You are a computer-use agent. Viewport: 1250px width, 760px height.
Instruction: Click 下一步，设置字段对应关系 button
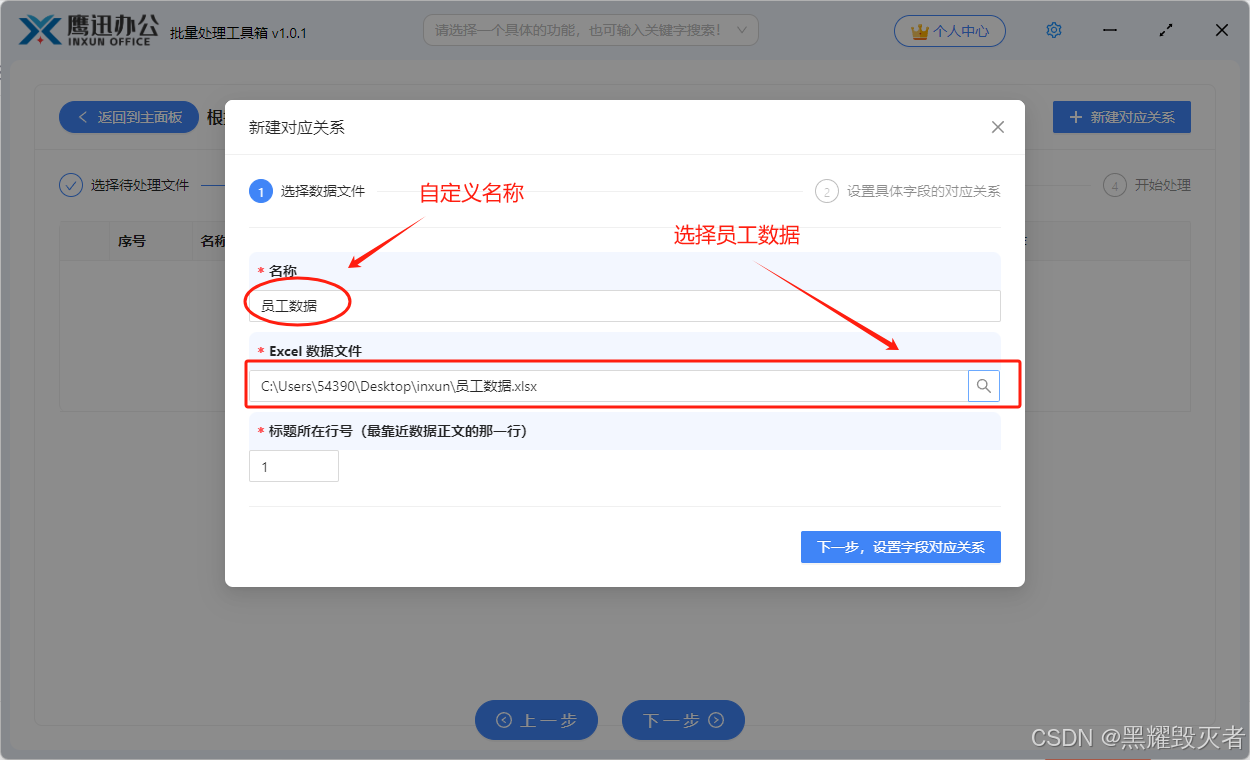pyautogui.click(x=901, y=547)
